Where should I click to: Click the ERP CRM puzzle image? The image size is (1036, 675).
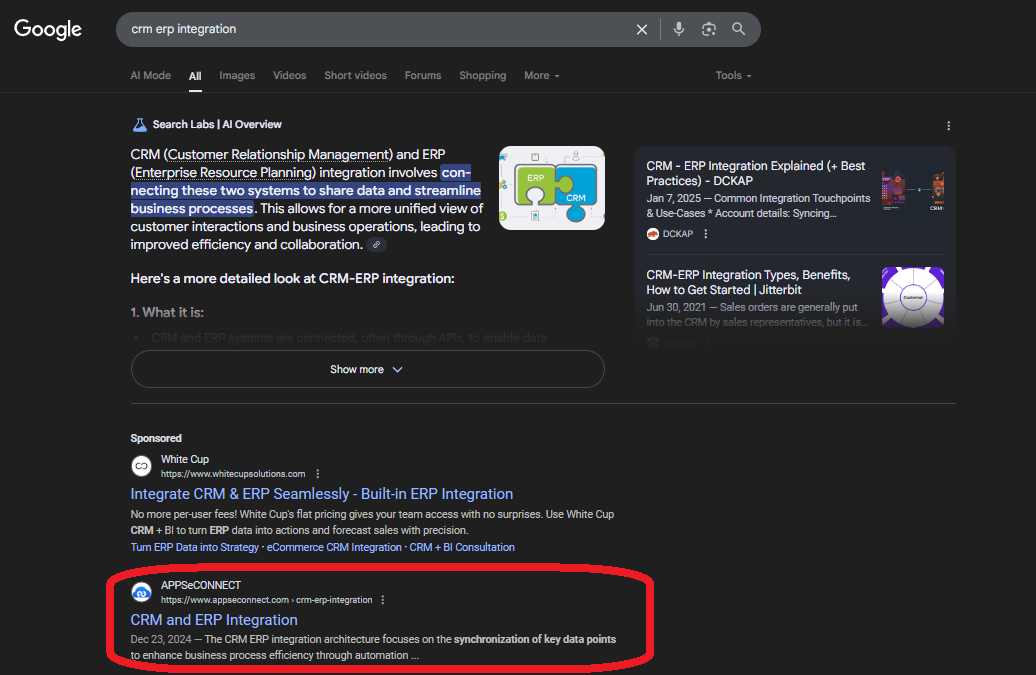click(x=552, y=188)
